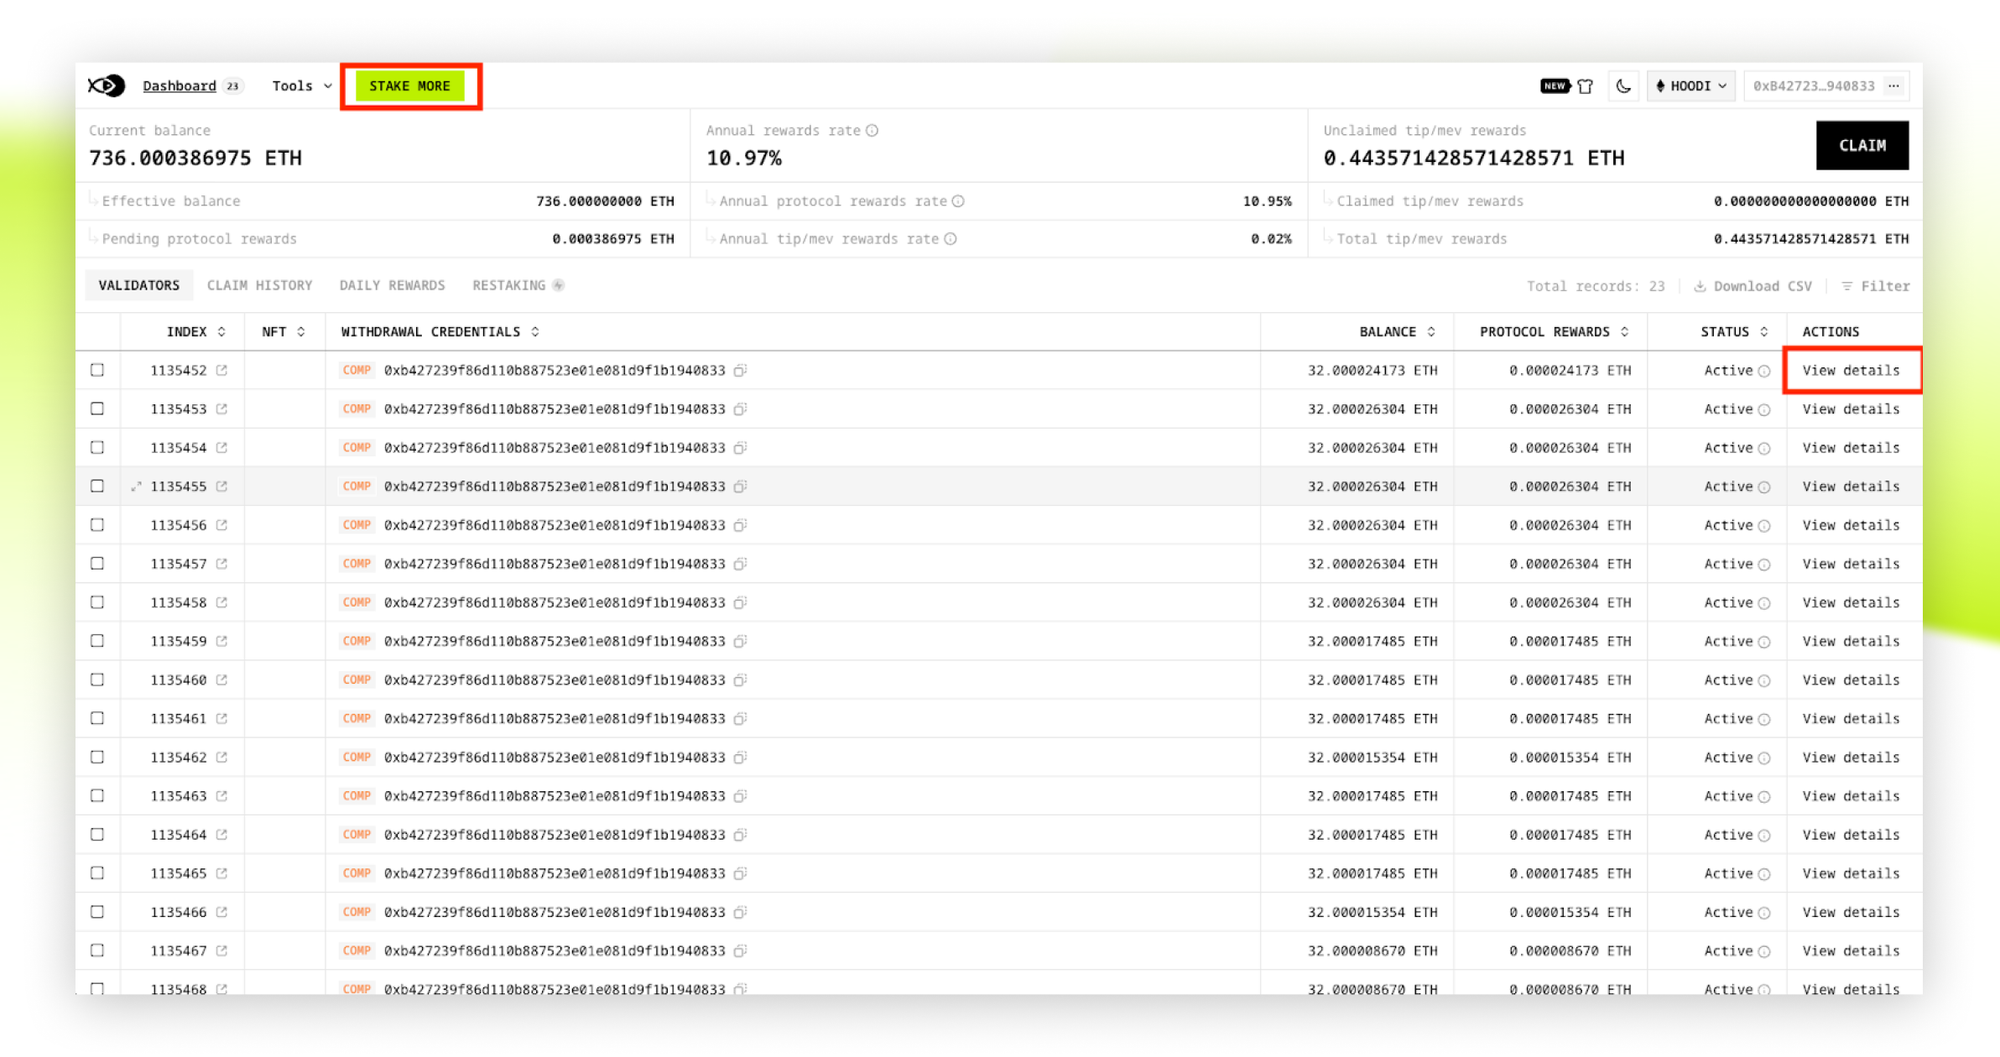Open the HOODI network selector

point(1691,86)
